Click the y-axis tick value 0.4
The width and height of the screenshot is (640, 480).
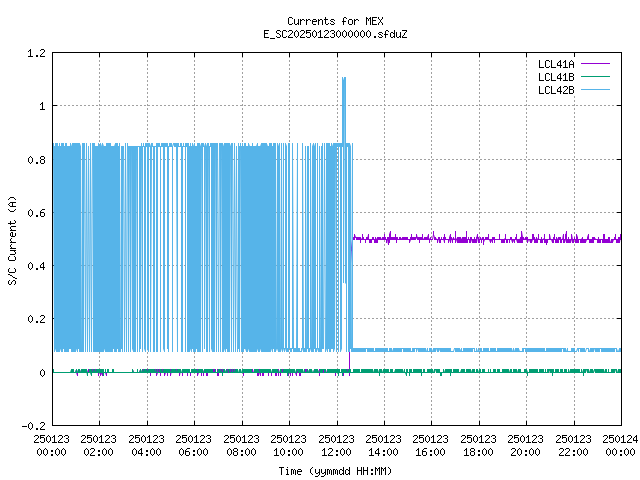pyautogui.click(x=36, y=266)
